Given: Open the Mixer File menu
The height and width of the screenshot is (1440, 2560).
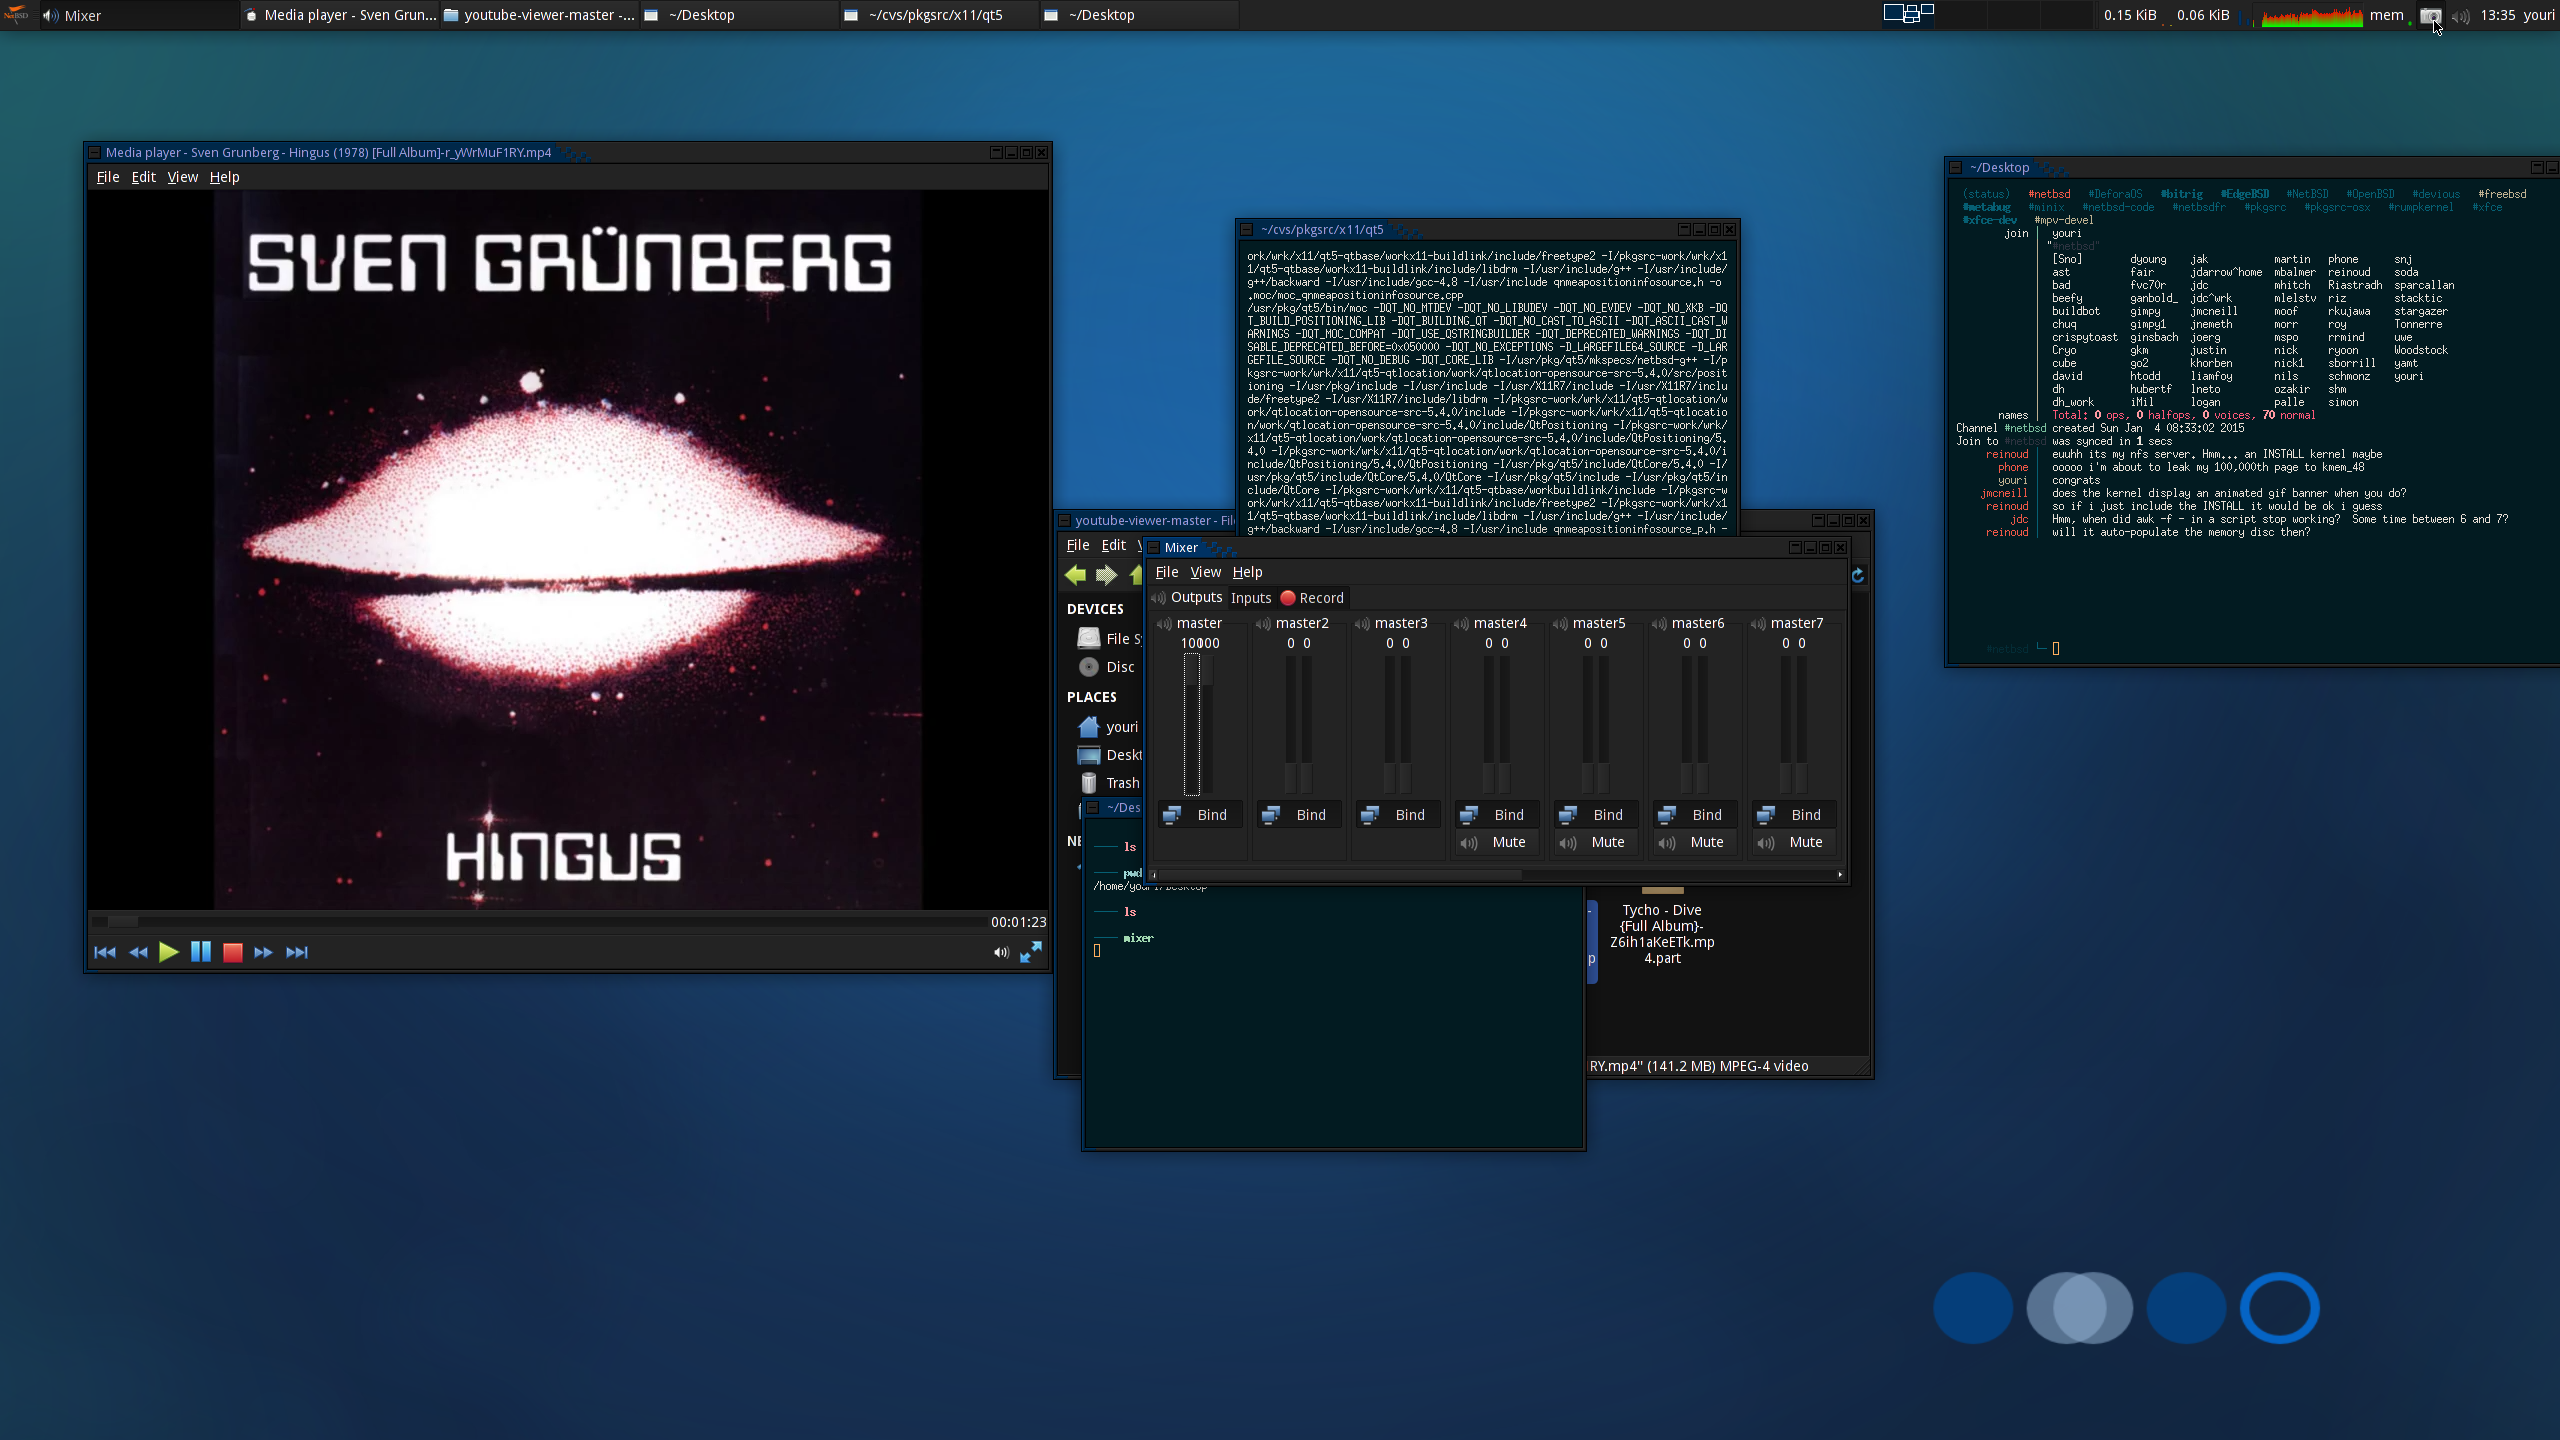Looking at the screenshot, I should point(1167,572).
